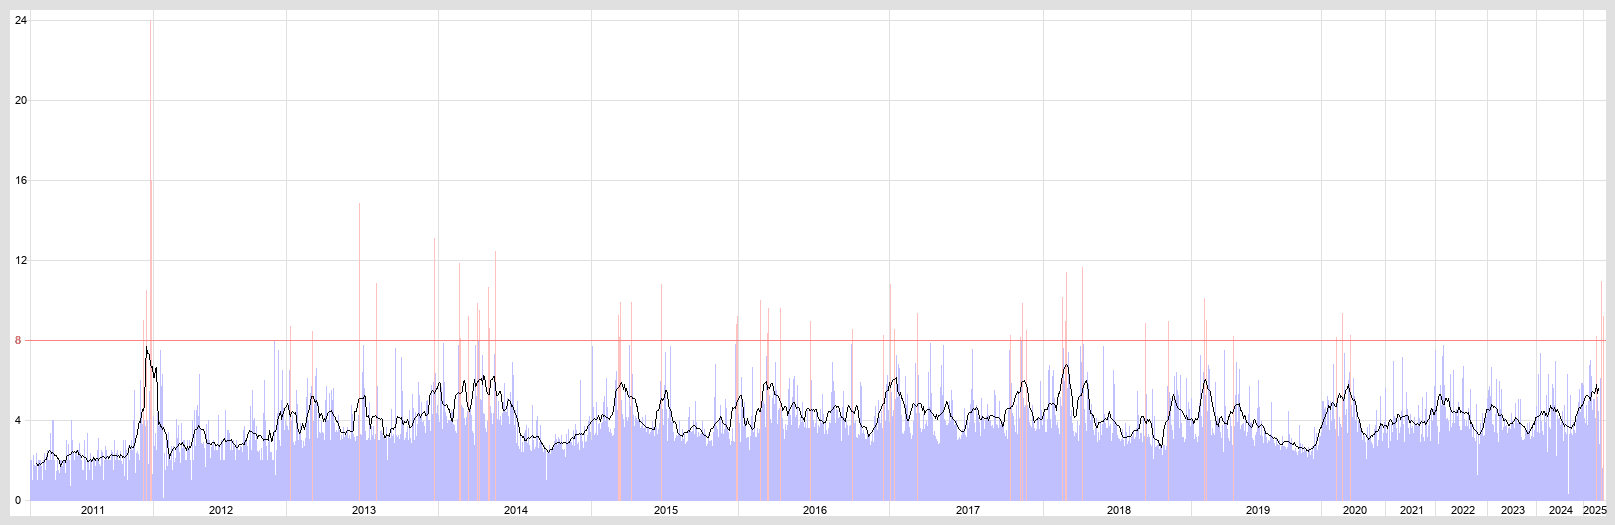Click the 2019 year label

[x=1258, y=510]
